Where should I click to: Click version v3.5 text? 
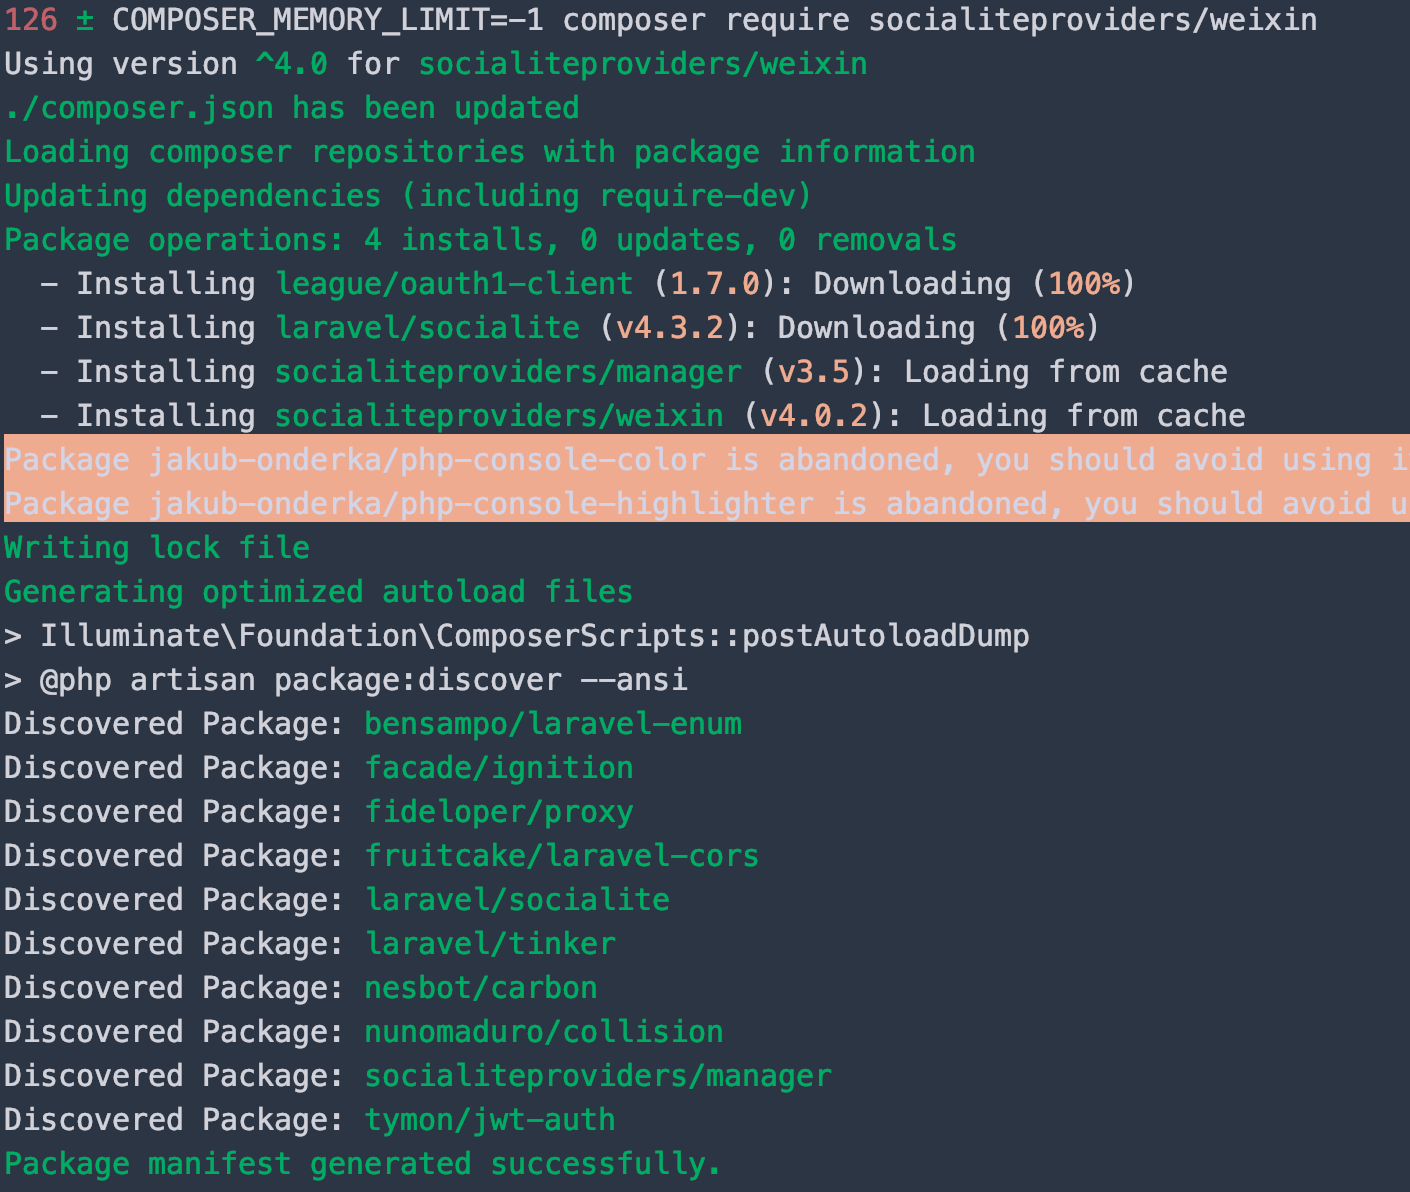814,372
